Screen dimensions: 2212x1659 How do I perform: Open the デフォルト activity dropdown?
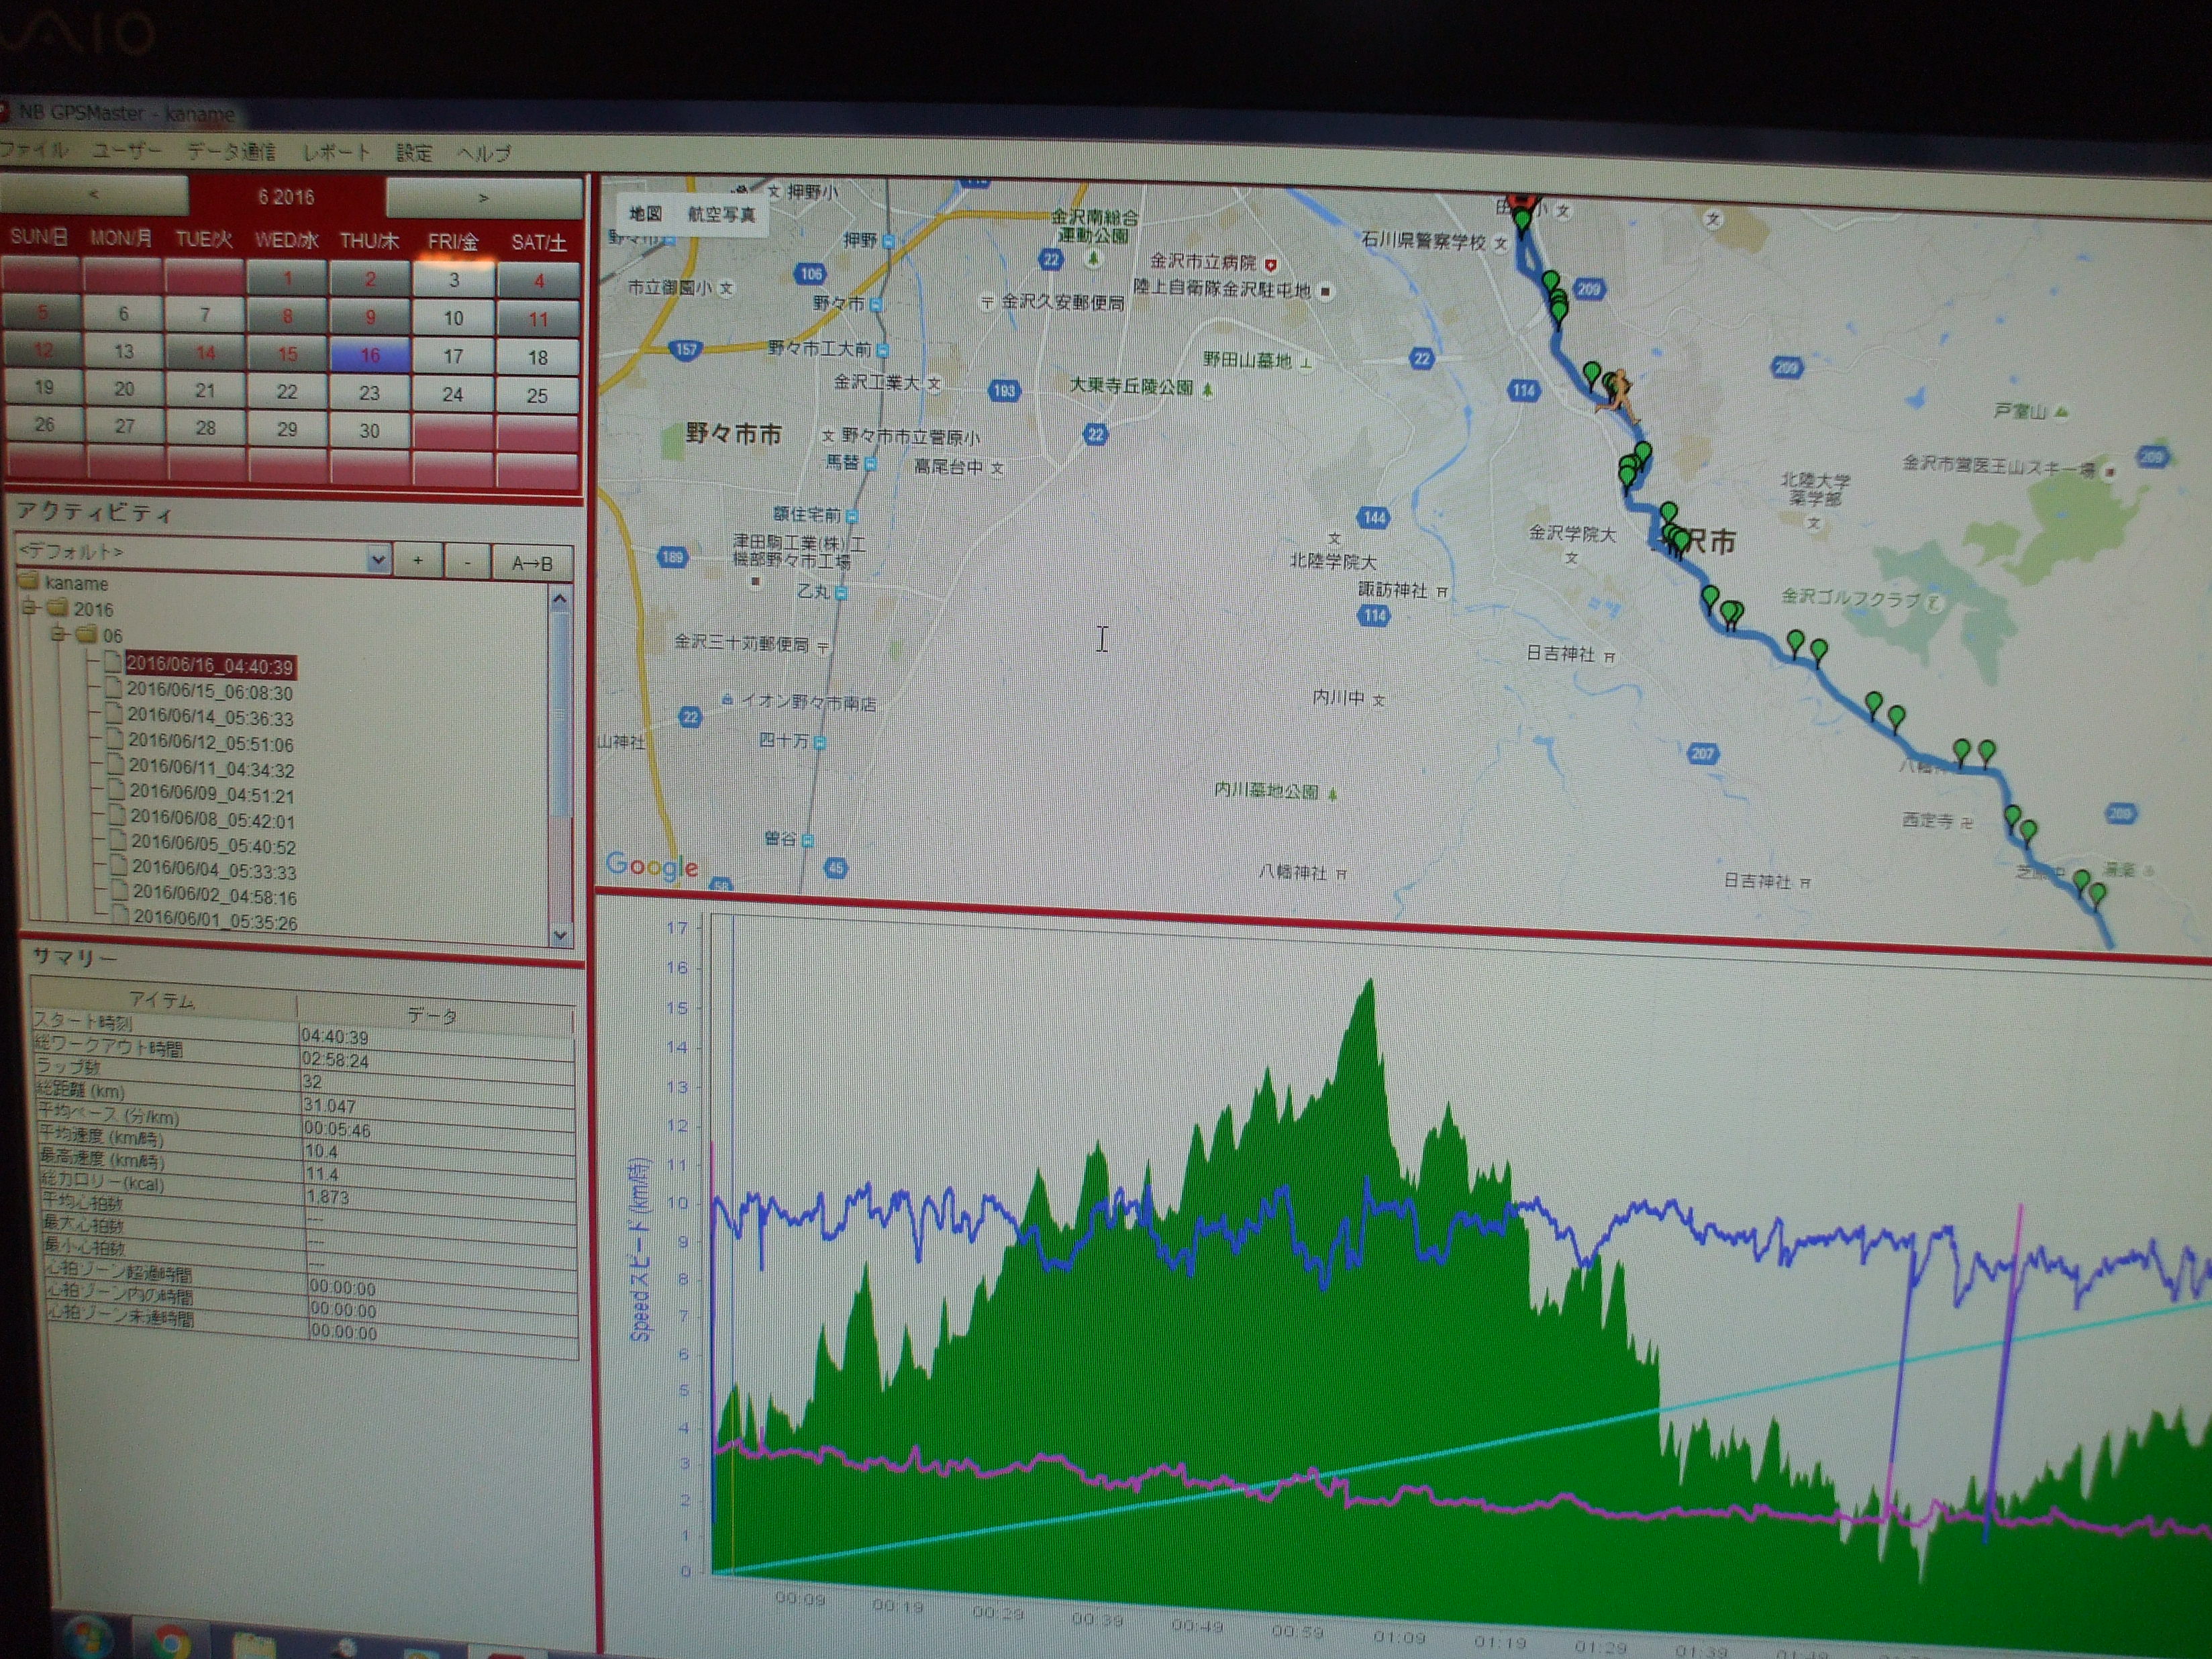[378, 559]
